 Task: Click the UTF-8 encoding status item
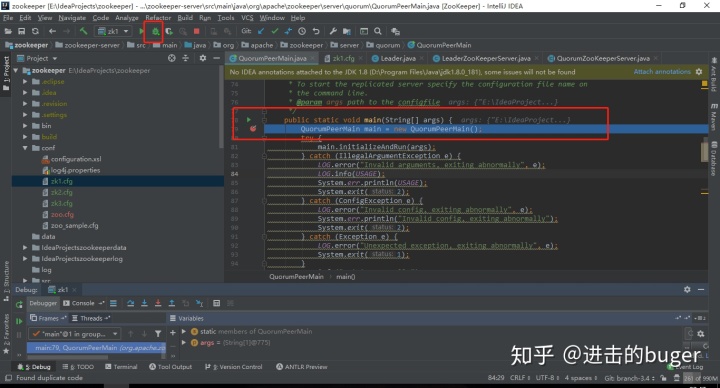pyautogui.click(x=546, y=378)
